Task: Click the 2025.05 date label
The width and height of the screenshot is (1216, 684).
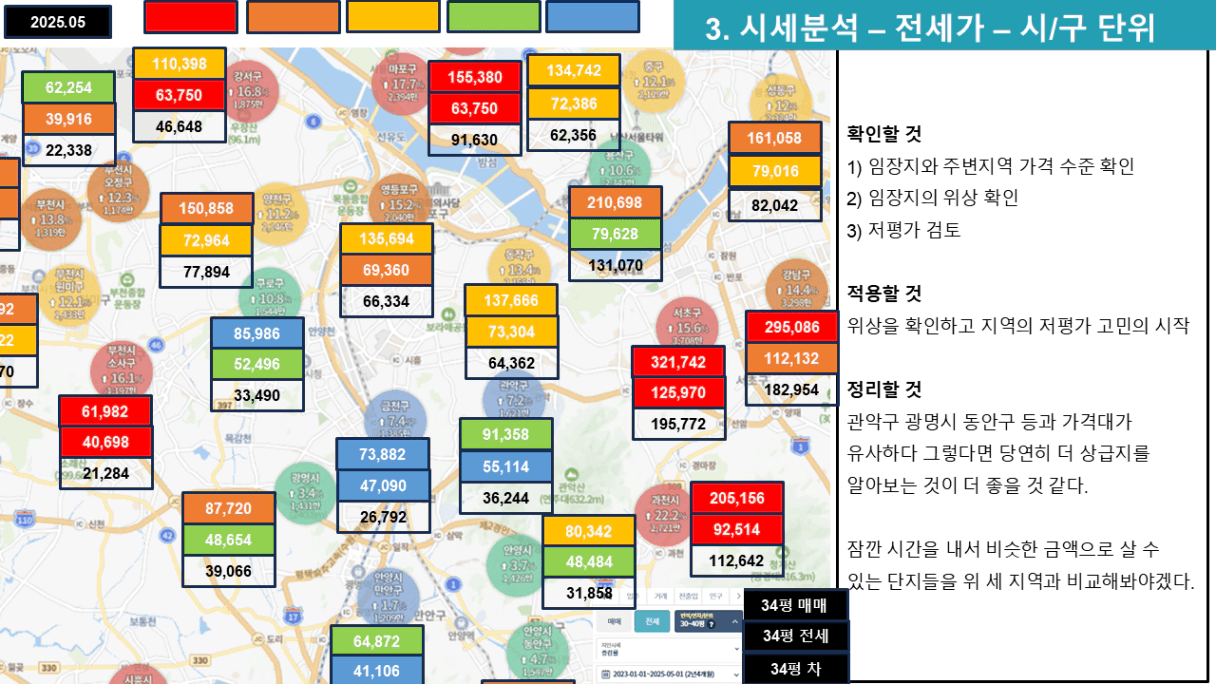Action: click(58, 21)
